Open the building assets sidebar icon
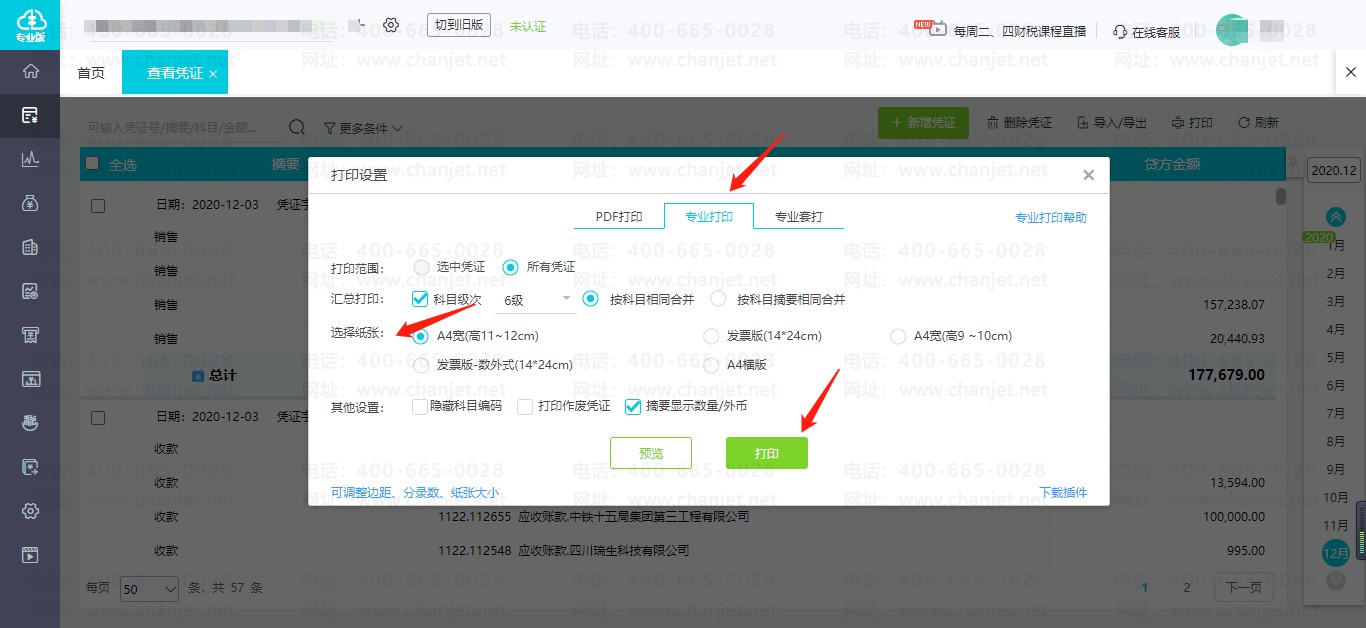Screen dimensions: 1366x628 [x=30, y=247]
